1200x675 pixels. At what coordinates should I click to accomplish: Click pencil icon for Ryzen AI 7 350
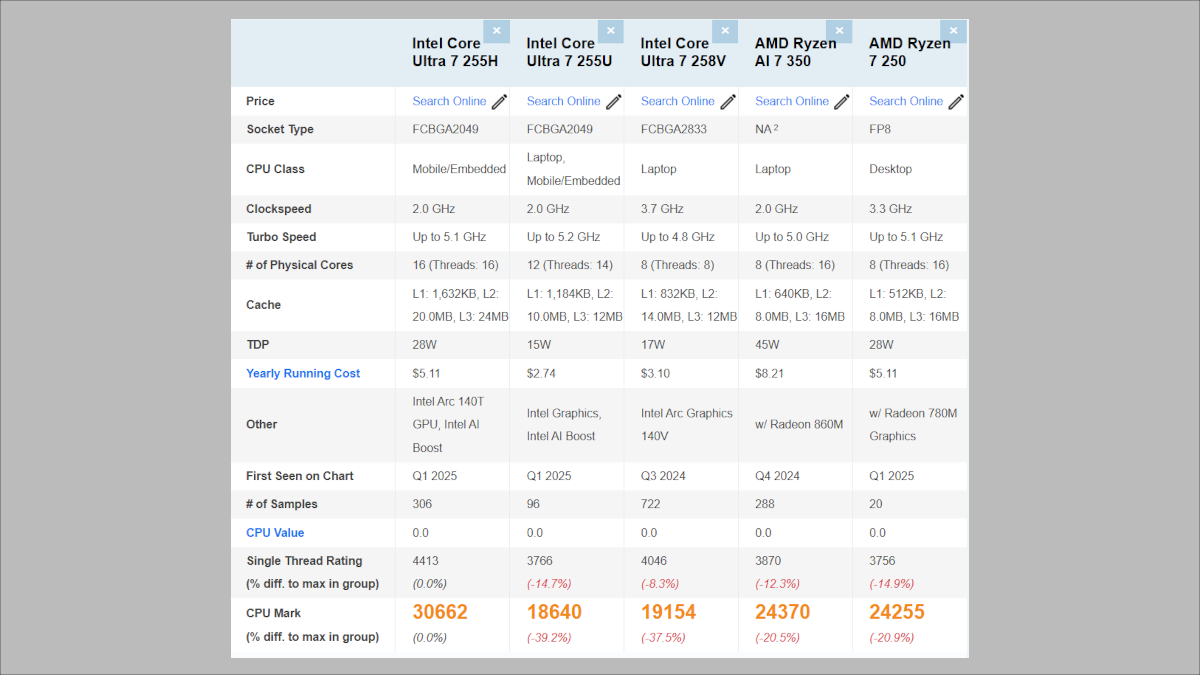pos(842,101)
